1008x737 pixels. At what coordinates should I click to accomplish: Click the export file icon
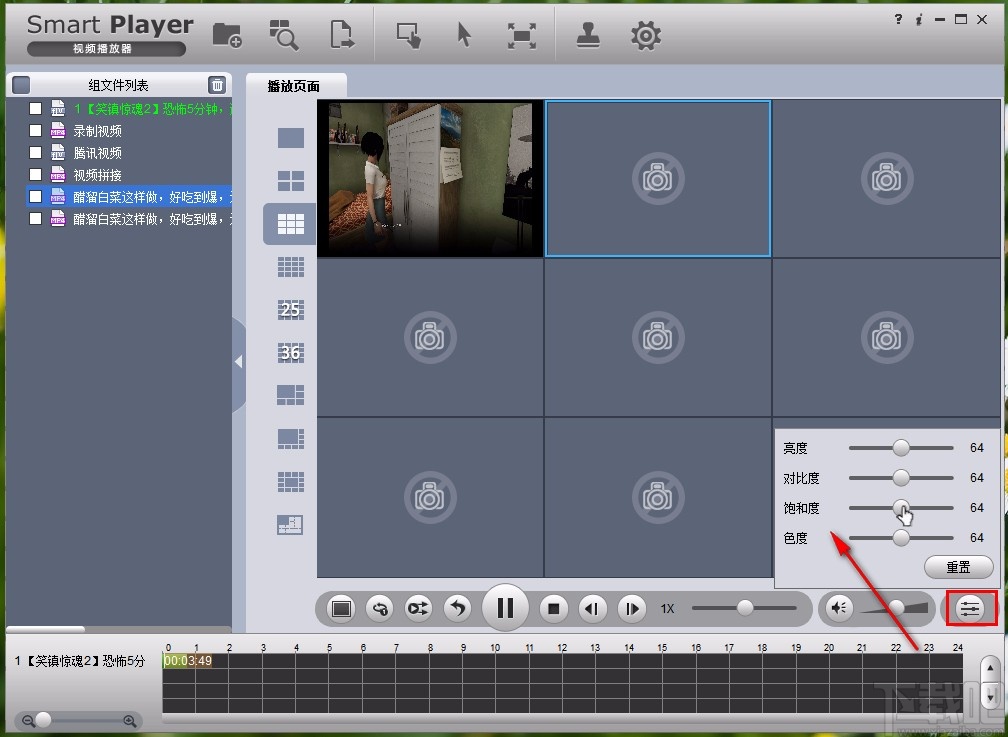342,35
